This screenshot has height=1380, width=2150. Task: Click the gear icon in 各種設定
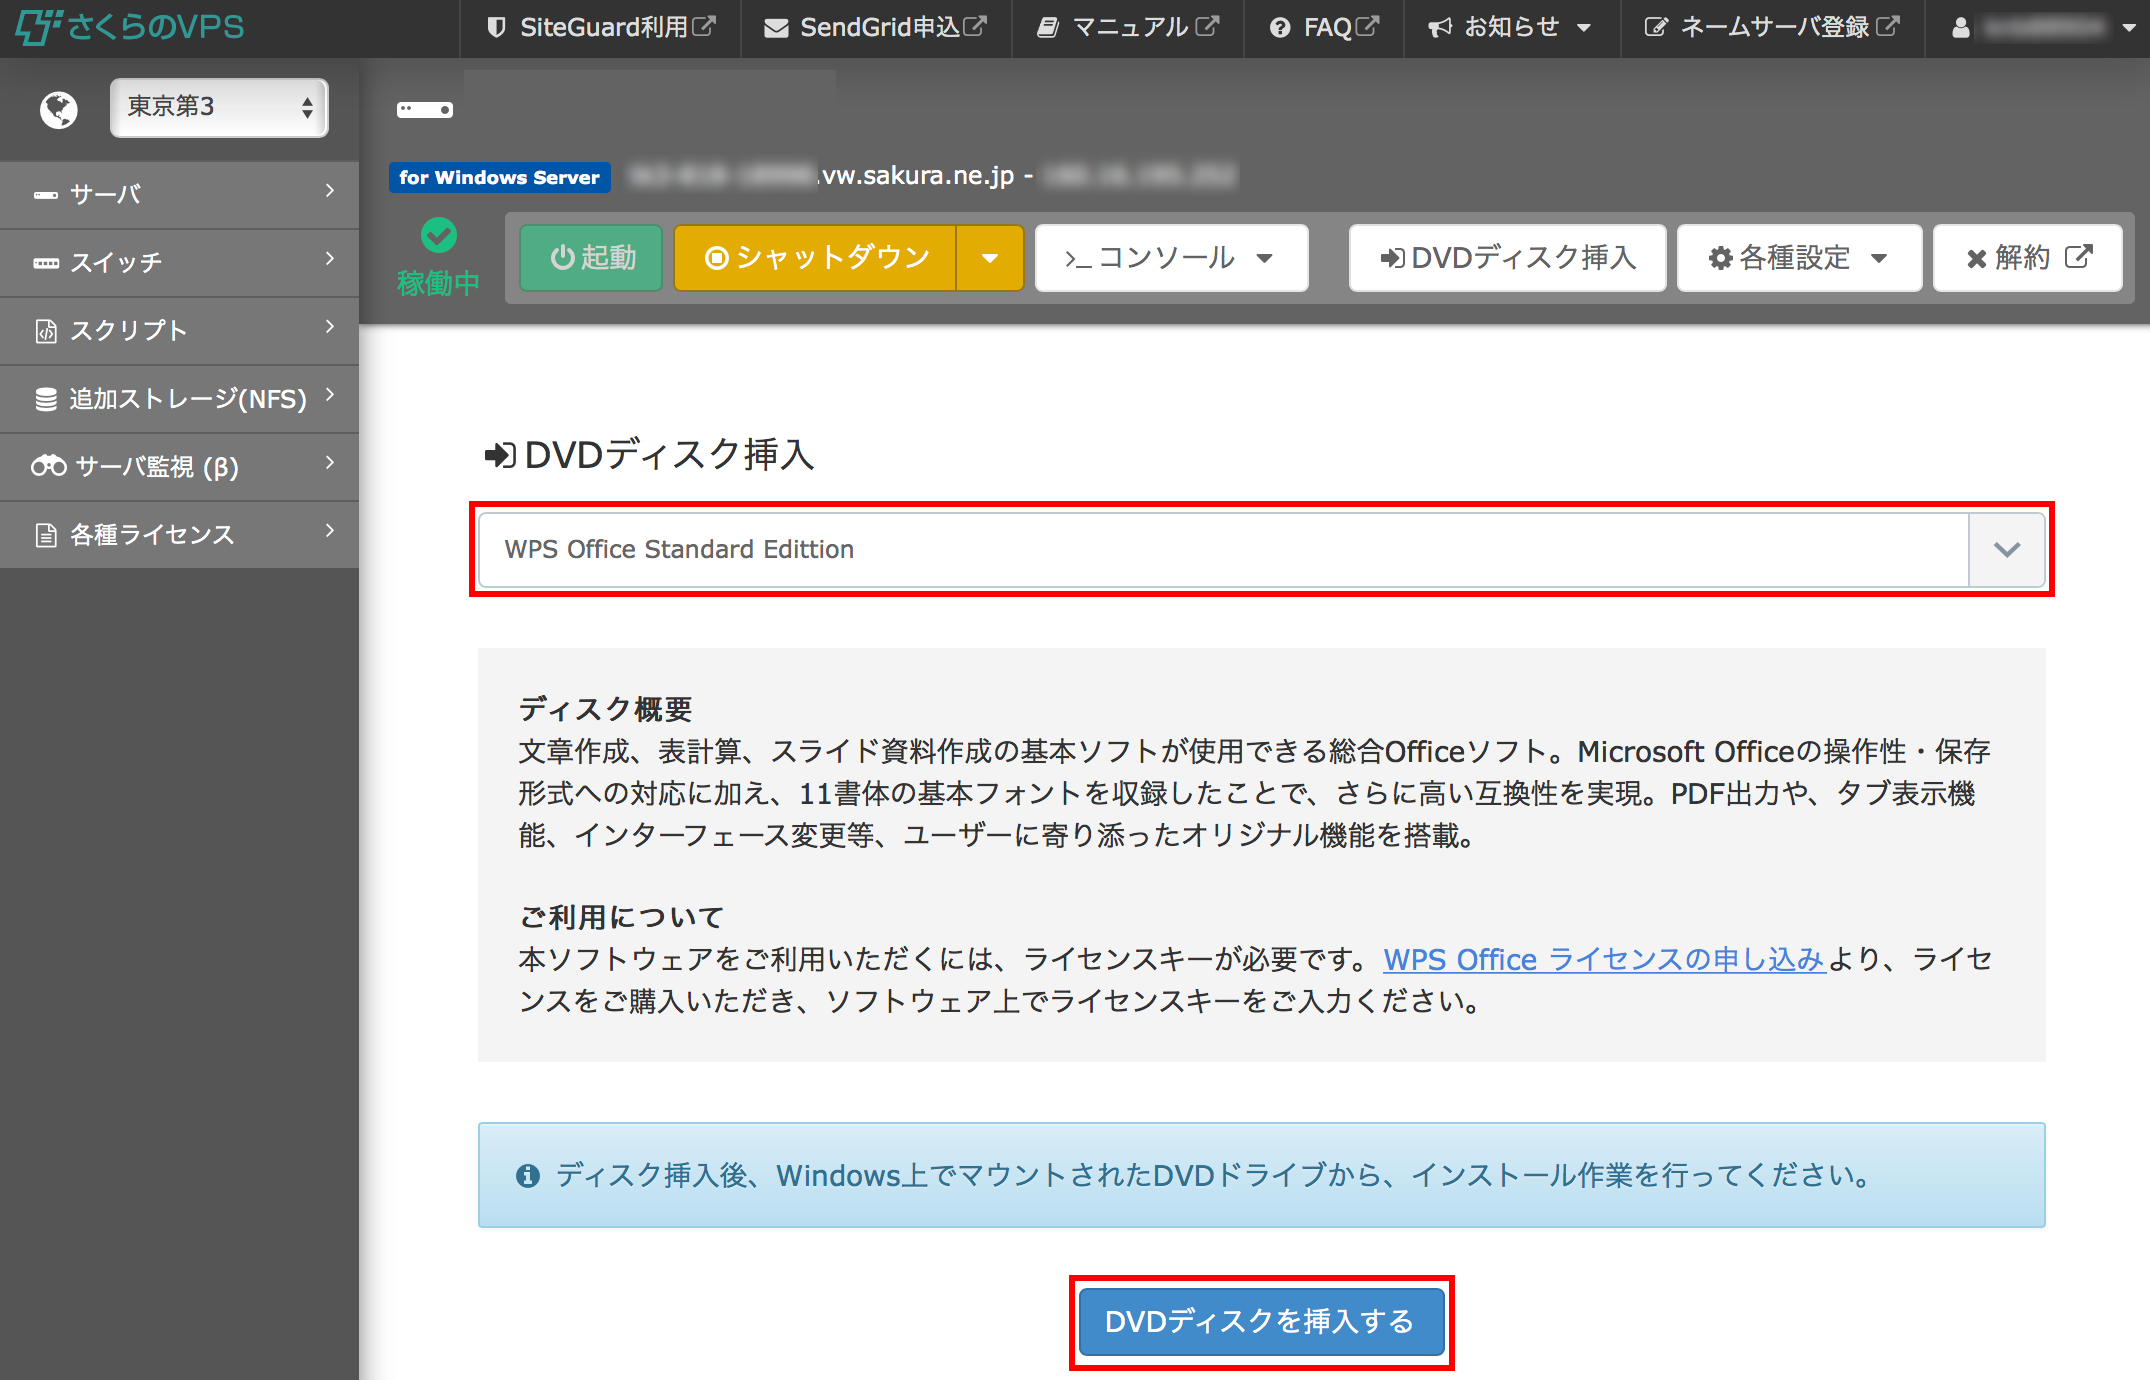pos(1720,258)
